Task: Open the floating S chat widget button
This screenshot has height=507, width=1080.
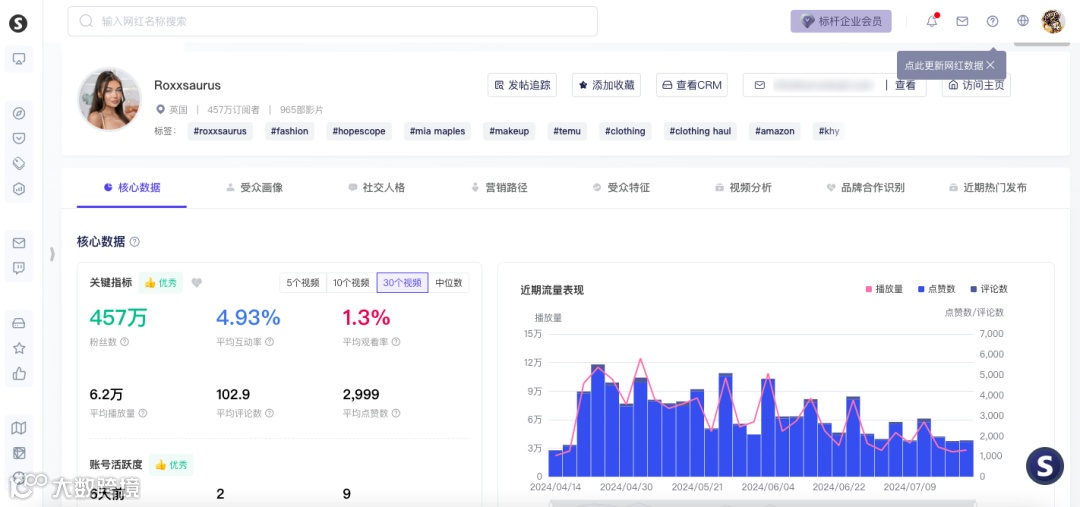Action: point(1045,466)
